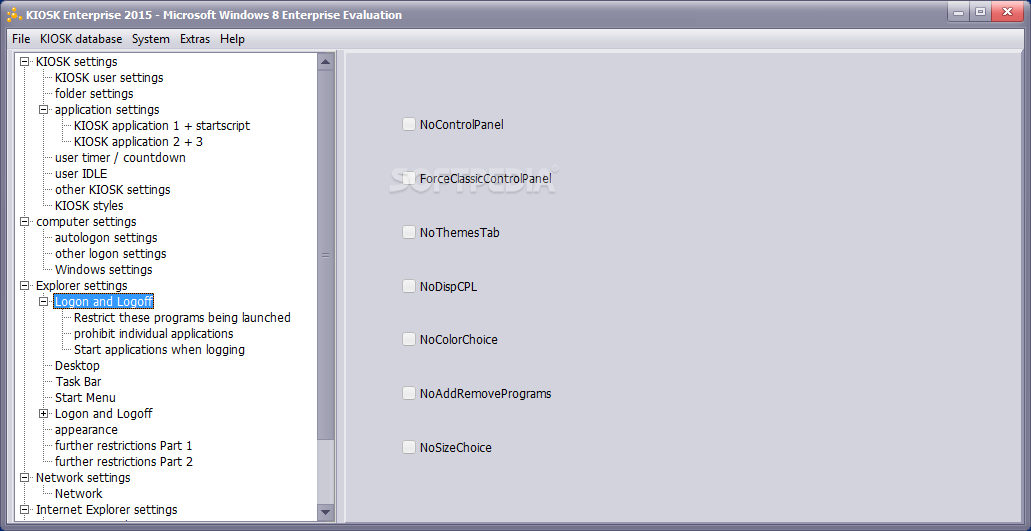Toggle the ForceClassicControlPanel checkbox
The height and width of the screenshot is (531, 1031).
point(408,178)
